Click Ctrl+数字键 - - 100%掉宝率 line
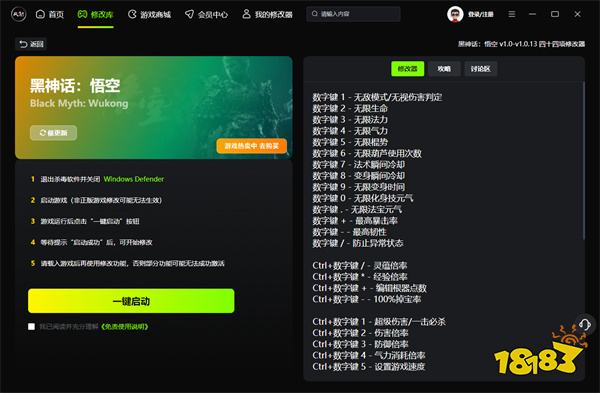600x393 pixels. click(x=367, y=299)
